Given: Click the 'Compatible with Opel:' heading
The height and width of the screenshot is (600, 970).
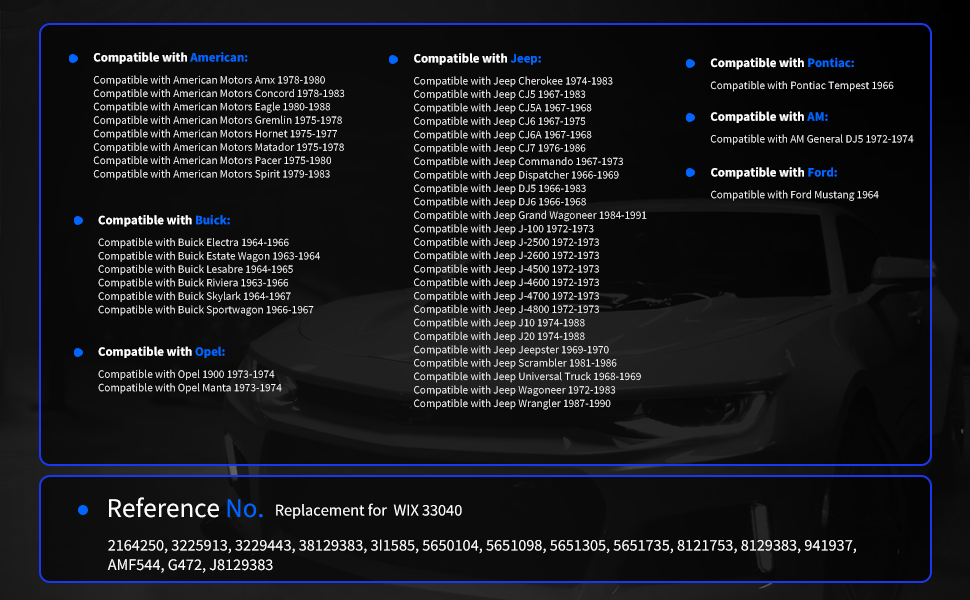Looking at the screenshot, I should [x=161, y=352].
